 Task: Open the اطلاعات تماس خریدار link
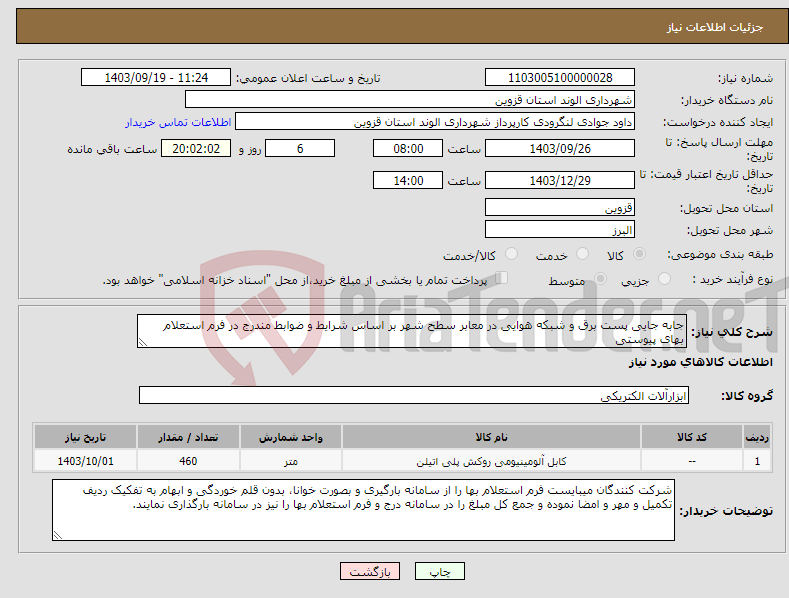pos(178,122)
